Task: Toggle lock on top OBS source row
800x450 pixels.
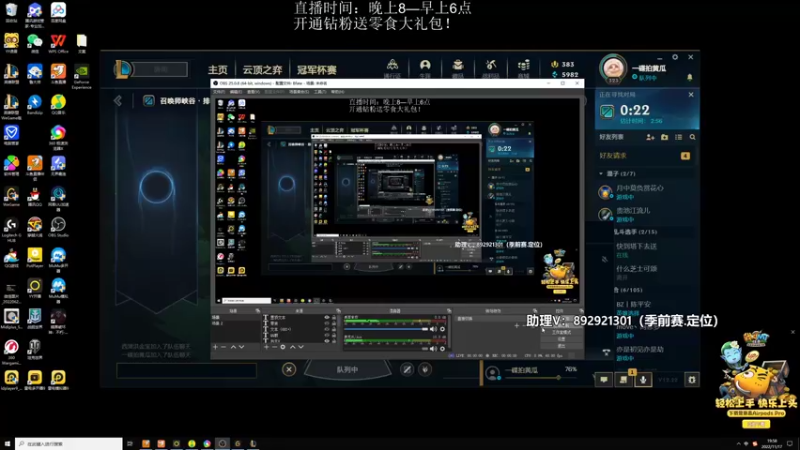Action: tap(334, 317)
